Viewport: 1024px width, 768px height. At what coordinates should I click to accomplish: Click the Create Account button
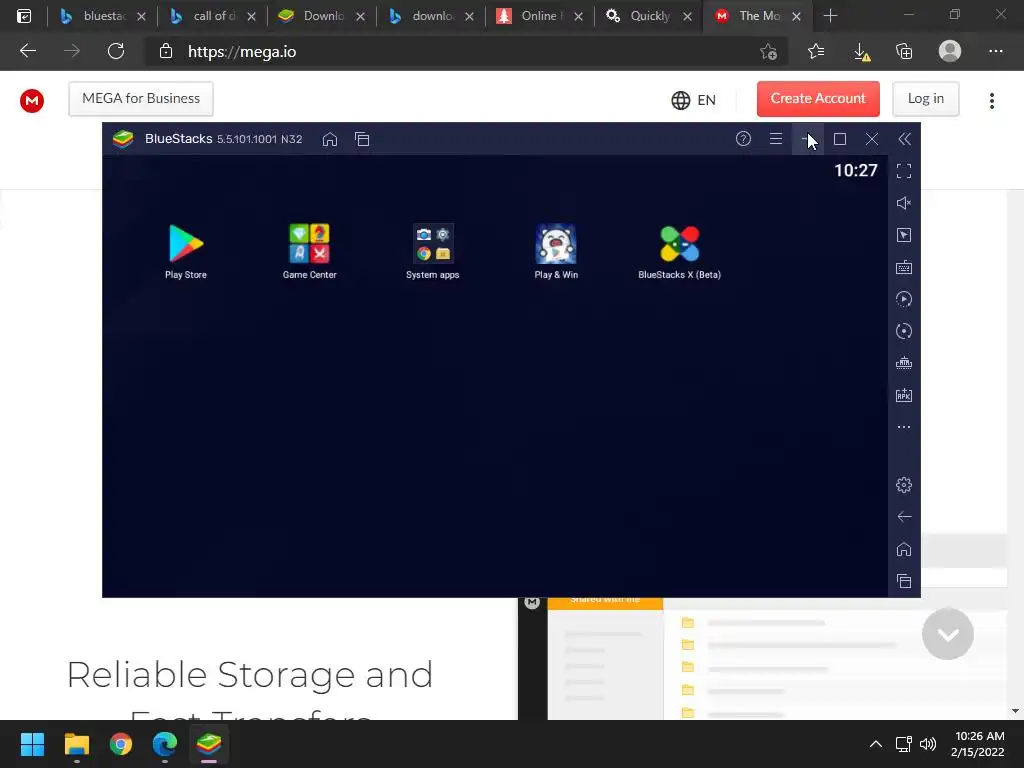(818, 99)
